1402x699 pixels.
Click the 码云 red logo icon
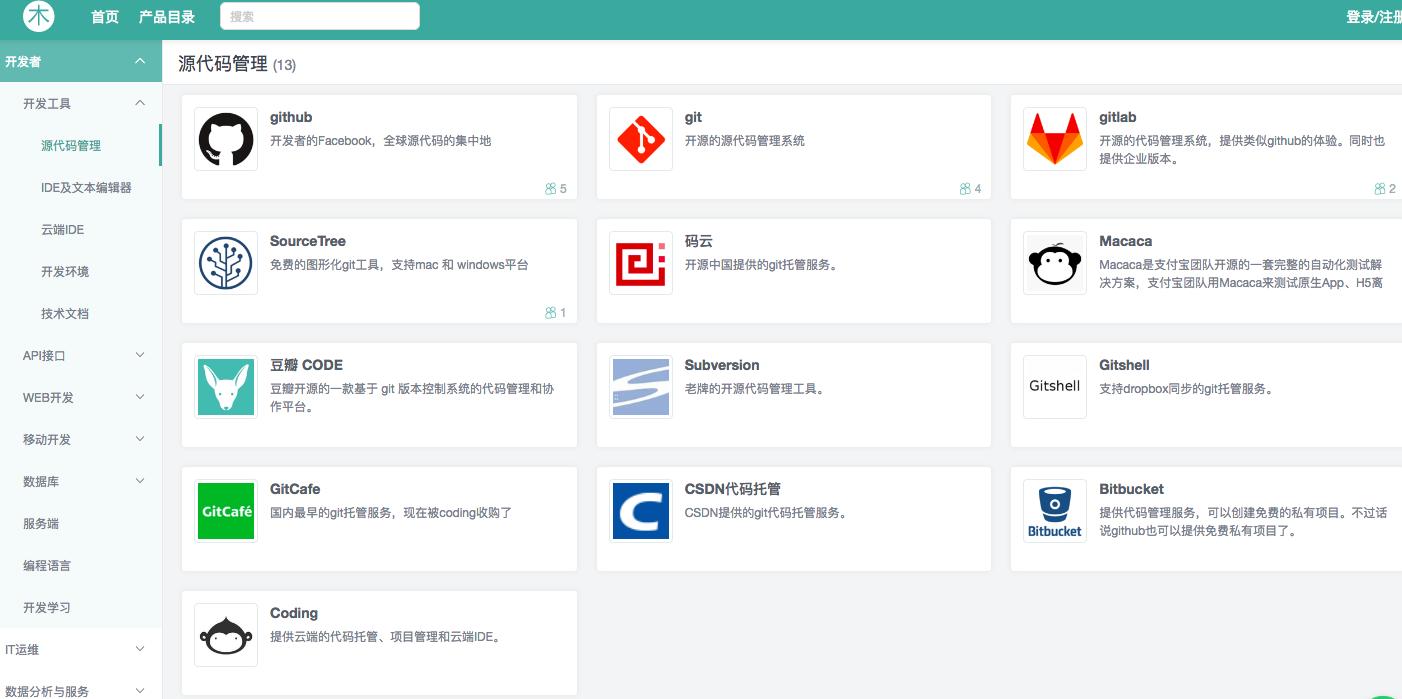pyautogui.click(x=640, y=263)
